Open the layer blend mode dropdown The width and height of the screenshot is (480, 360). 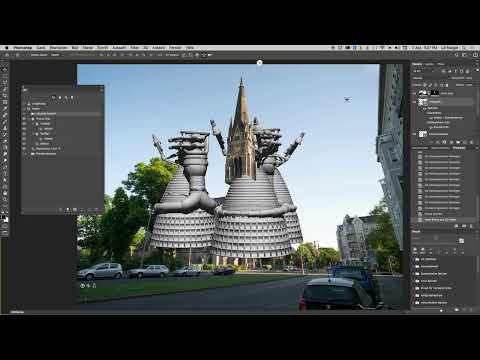coord(431,78)
